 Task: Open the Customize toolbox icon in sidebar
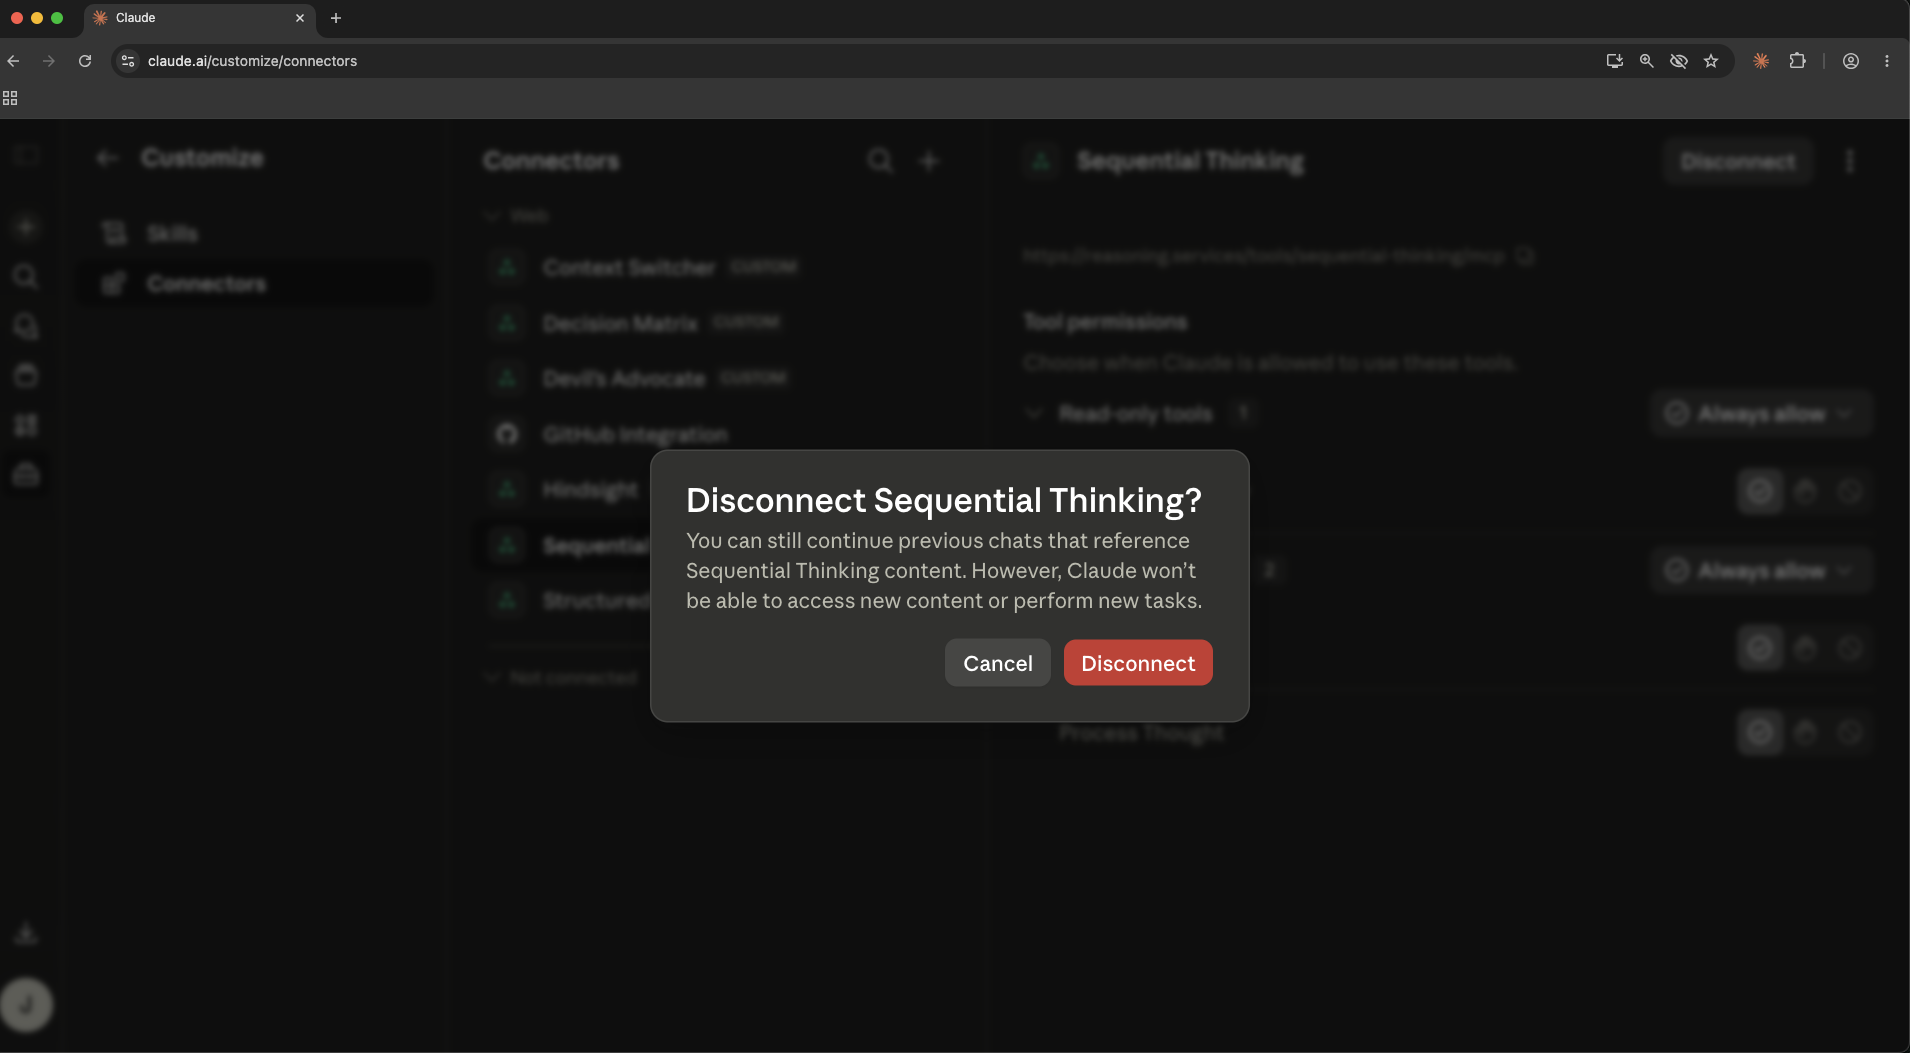(26, 474)
